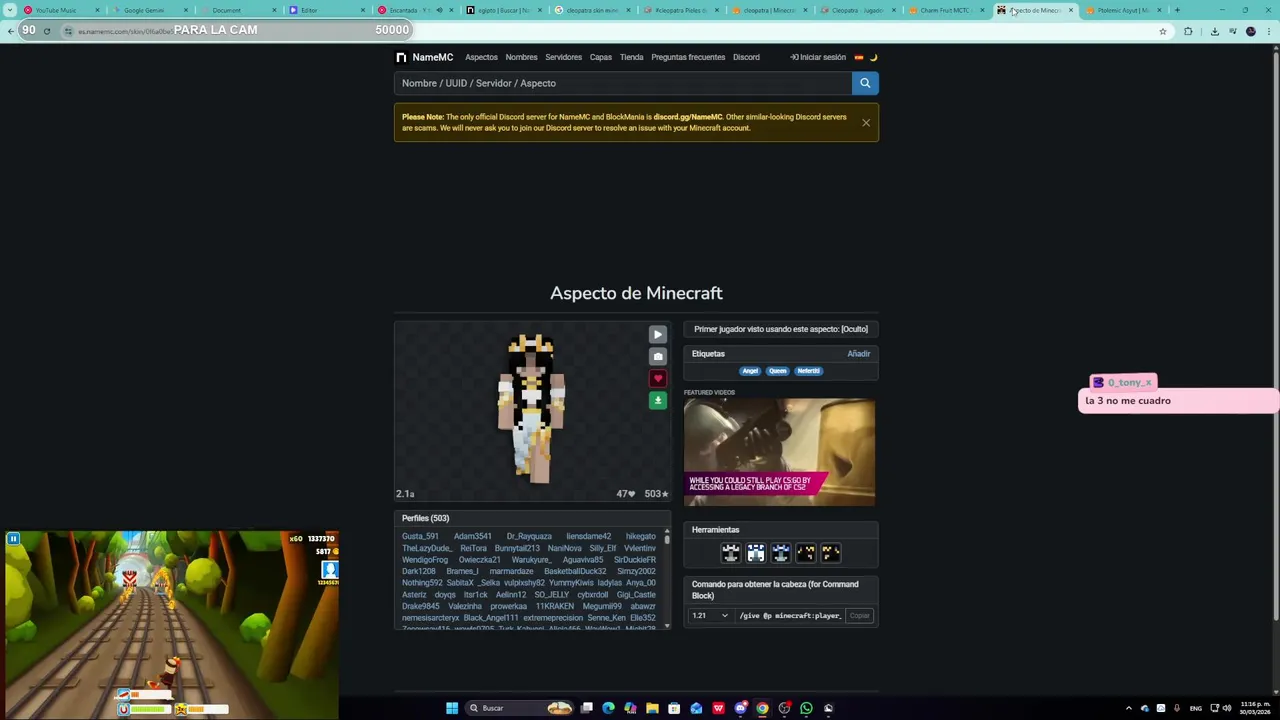
Task: Expand the 1.21 version dropdown
Action: (x=710, y=616)
